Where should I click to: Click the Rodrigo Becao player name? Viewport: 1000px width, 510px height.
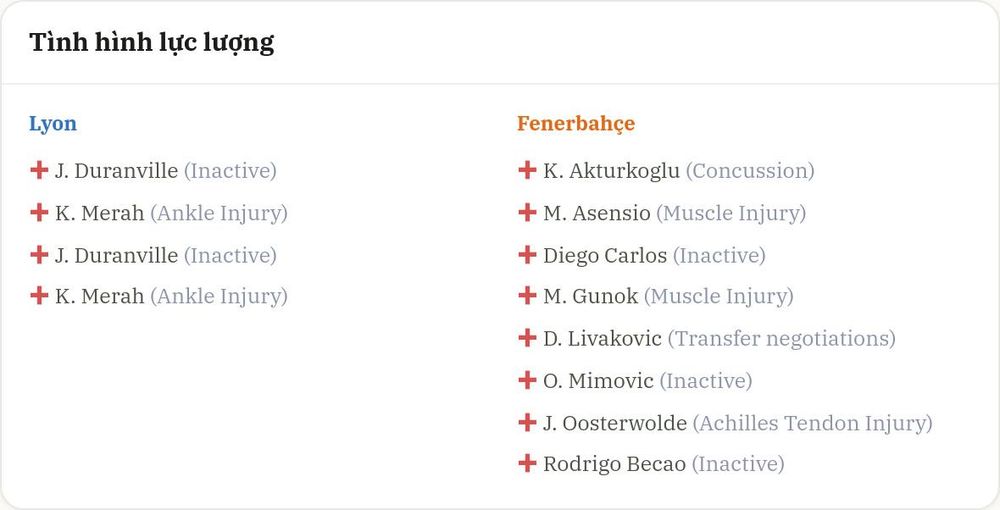pos(614,463)
